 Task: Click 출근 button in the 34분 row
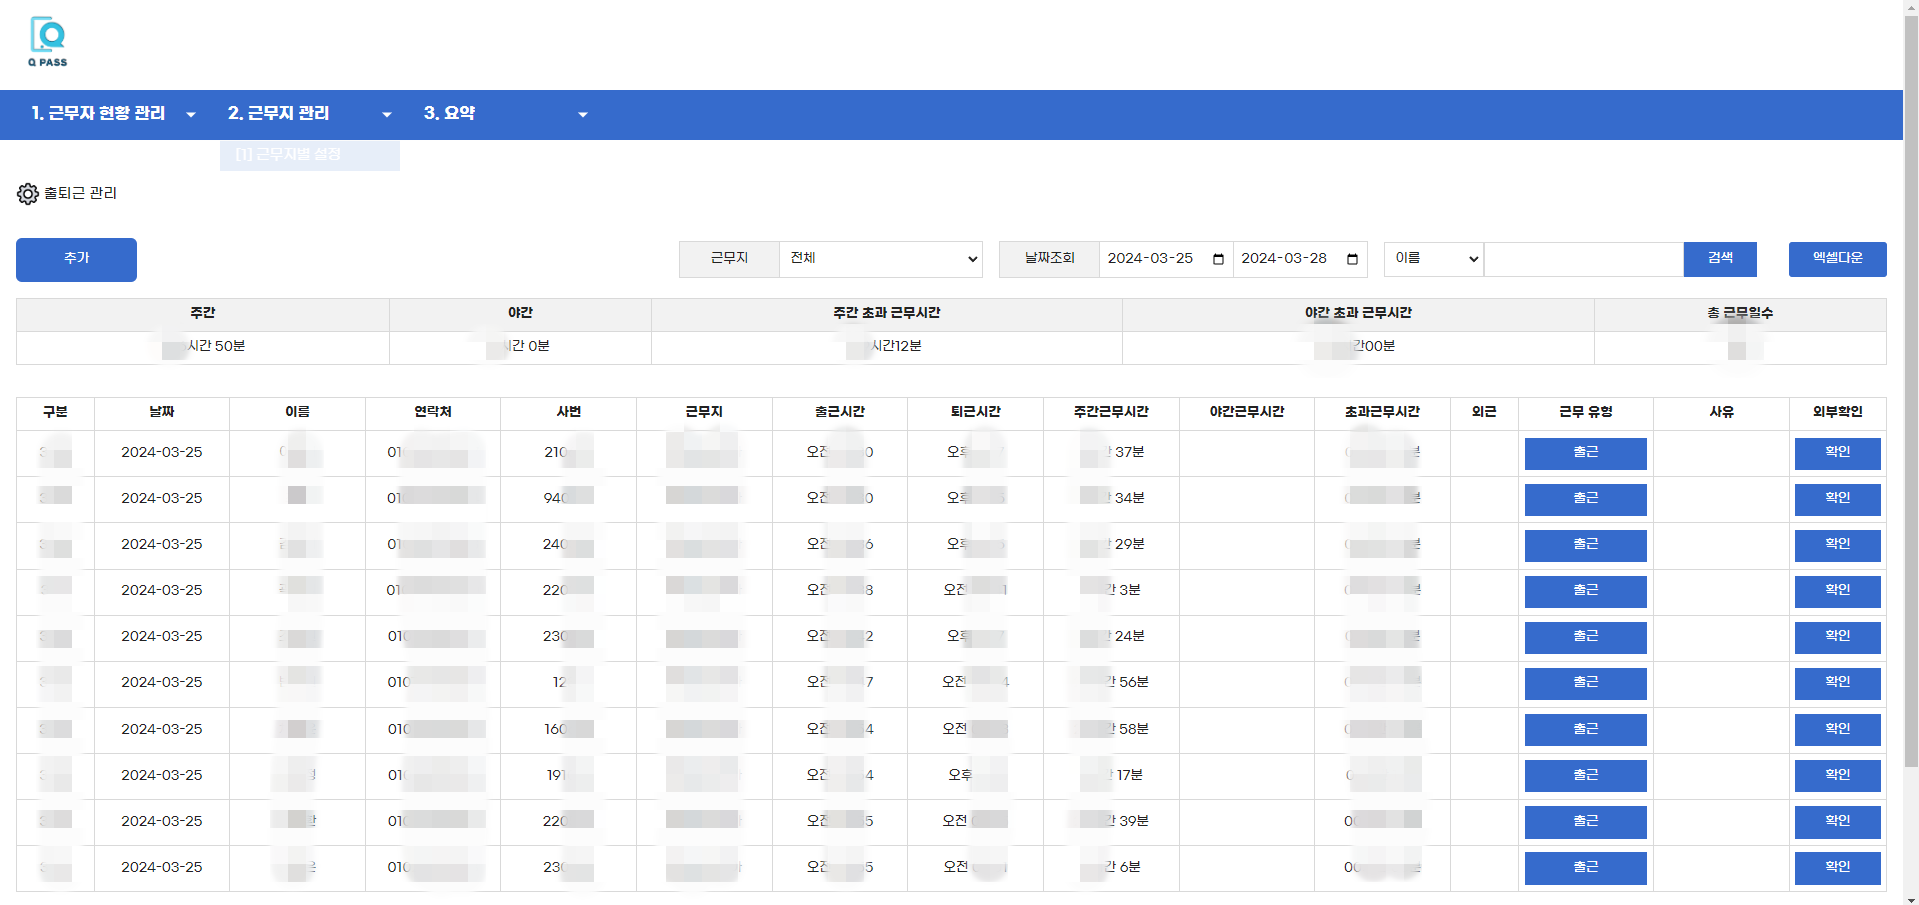pos(1586,500)
